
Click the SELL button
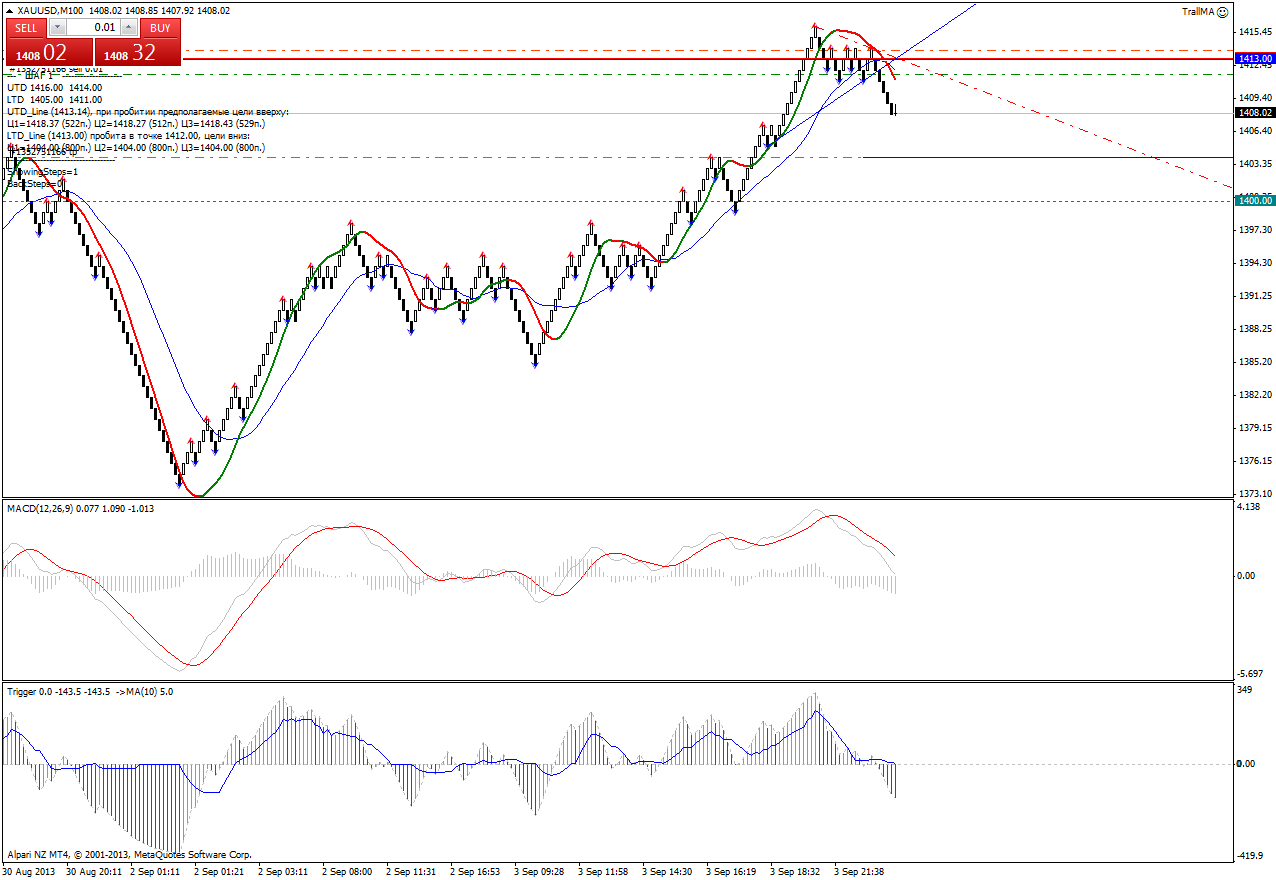26,28
